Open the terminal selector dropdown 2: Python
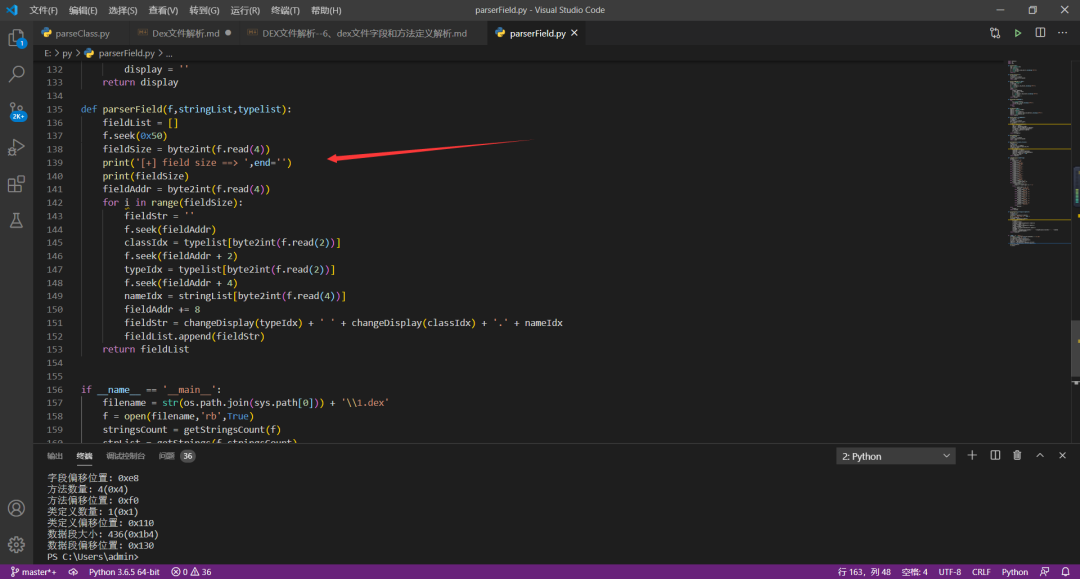Viewport: 1080px width, 579px height. [x=895, y=456]
